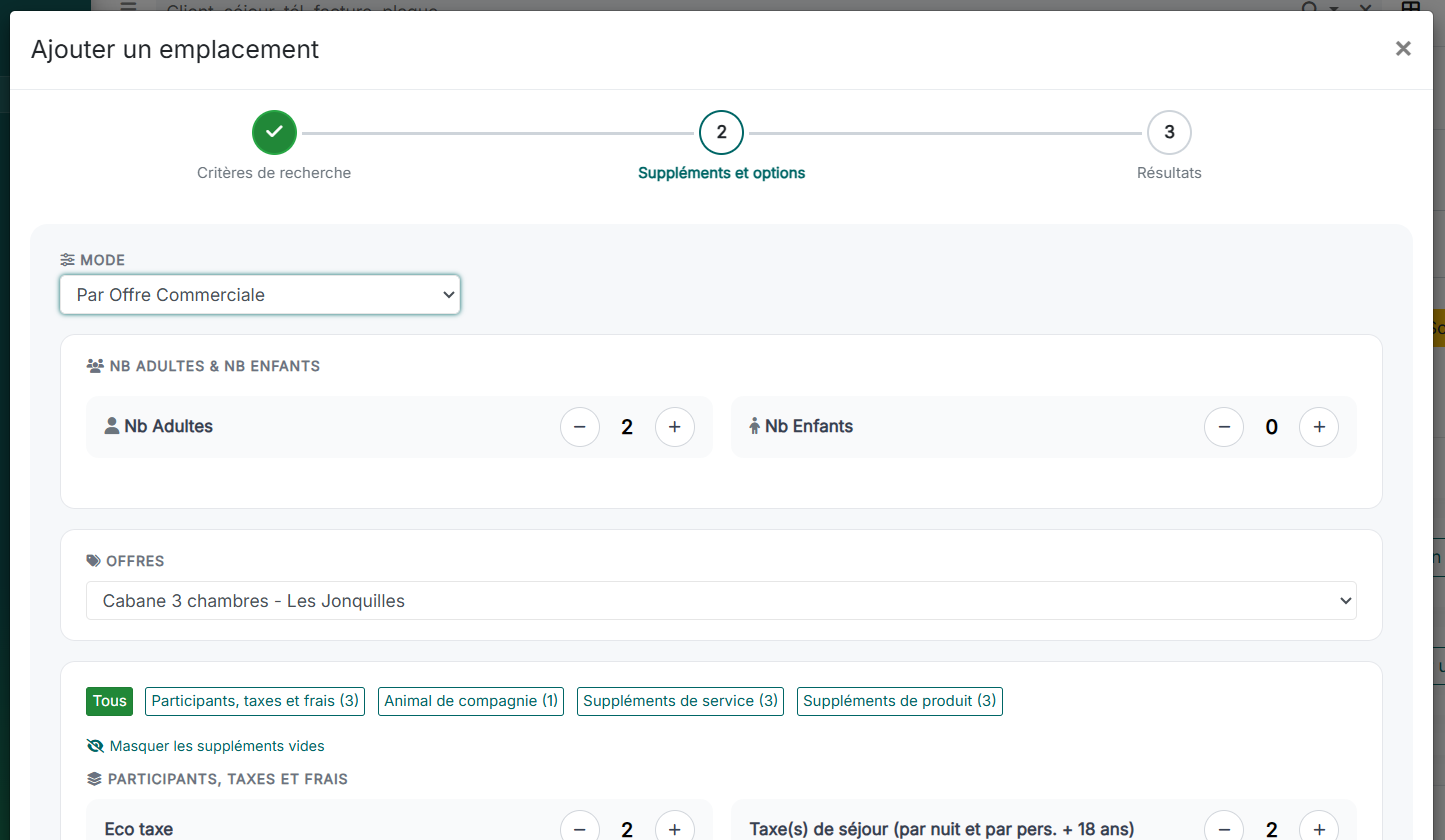Viewport: 1445px width, 840px height.
Task: Filter by Suppléments de produit (3)
Action: pyautogui.click(x=900, y=701)
